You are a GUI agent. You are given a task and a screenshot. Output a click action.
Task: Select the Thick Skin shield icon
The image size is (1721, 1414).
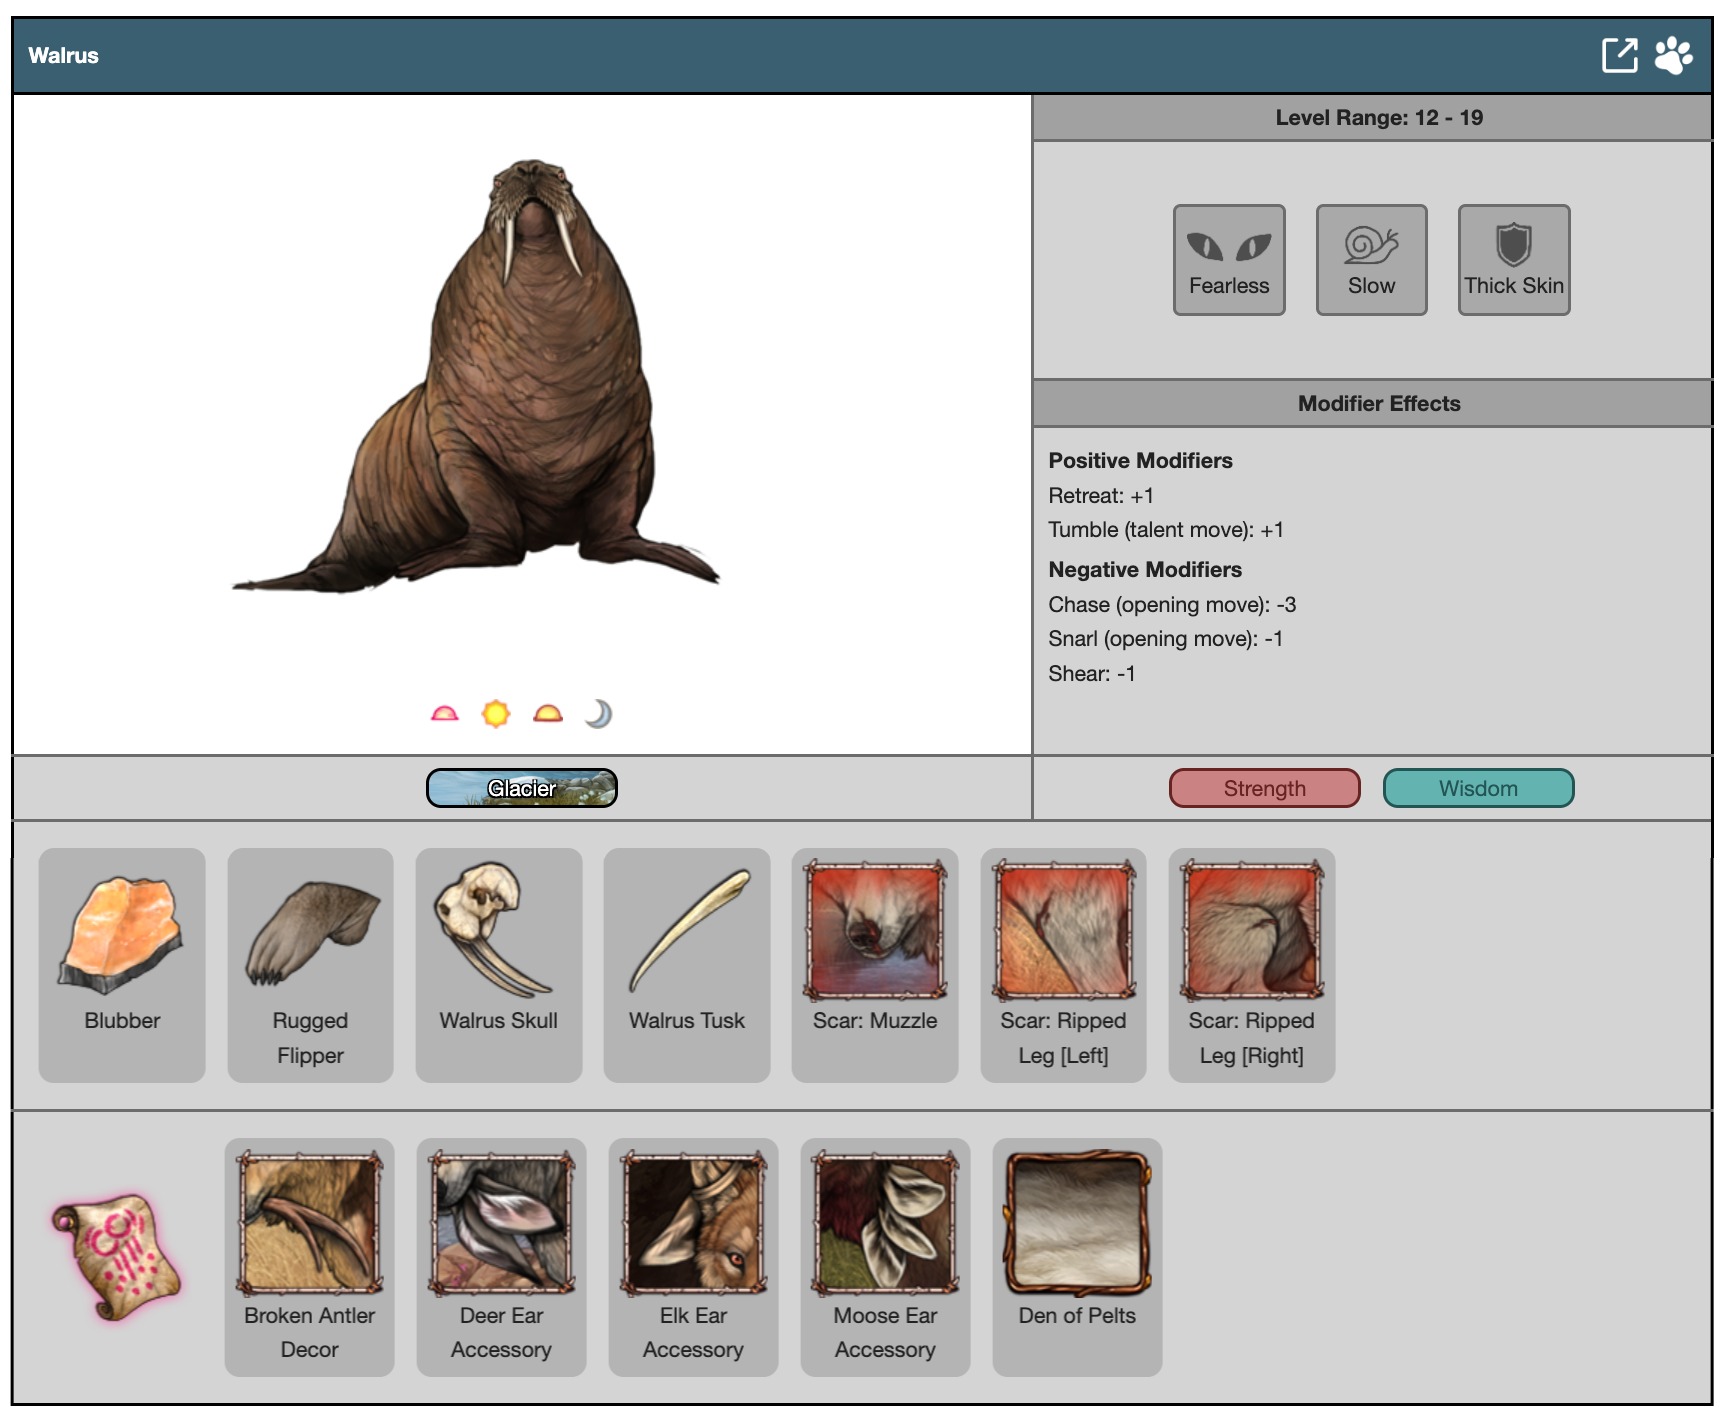(x=1513, y=260)
